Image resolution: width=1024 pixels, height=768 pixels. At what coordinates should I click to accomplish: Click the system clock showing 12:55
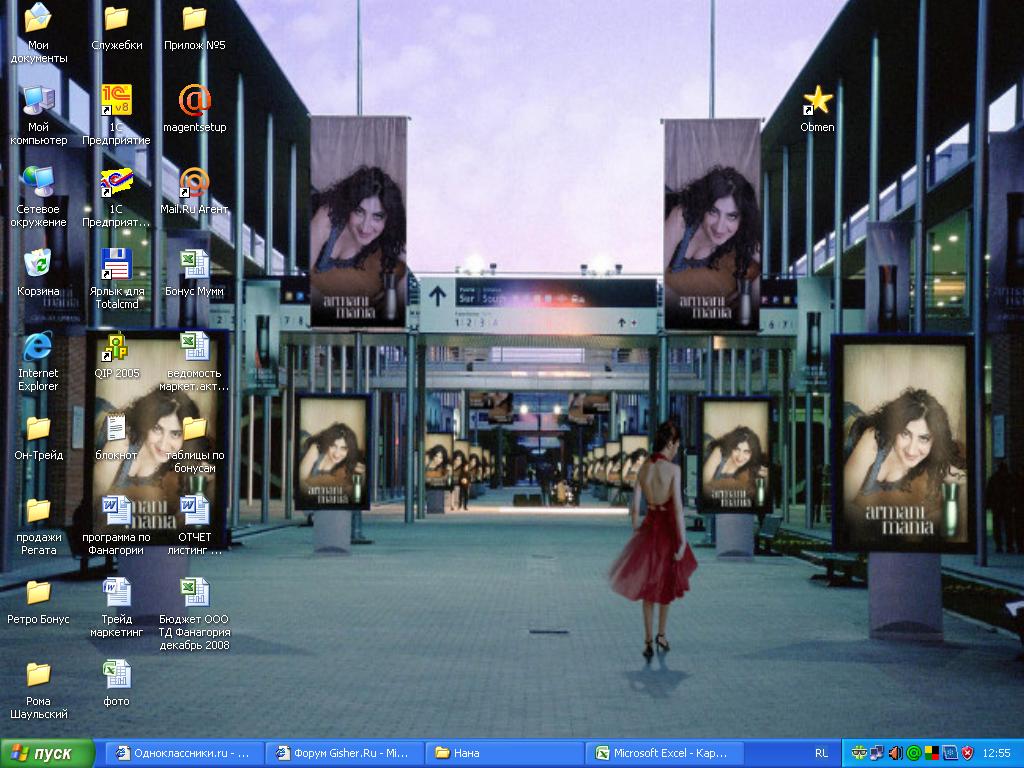point(996,753)
